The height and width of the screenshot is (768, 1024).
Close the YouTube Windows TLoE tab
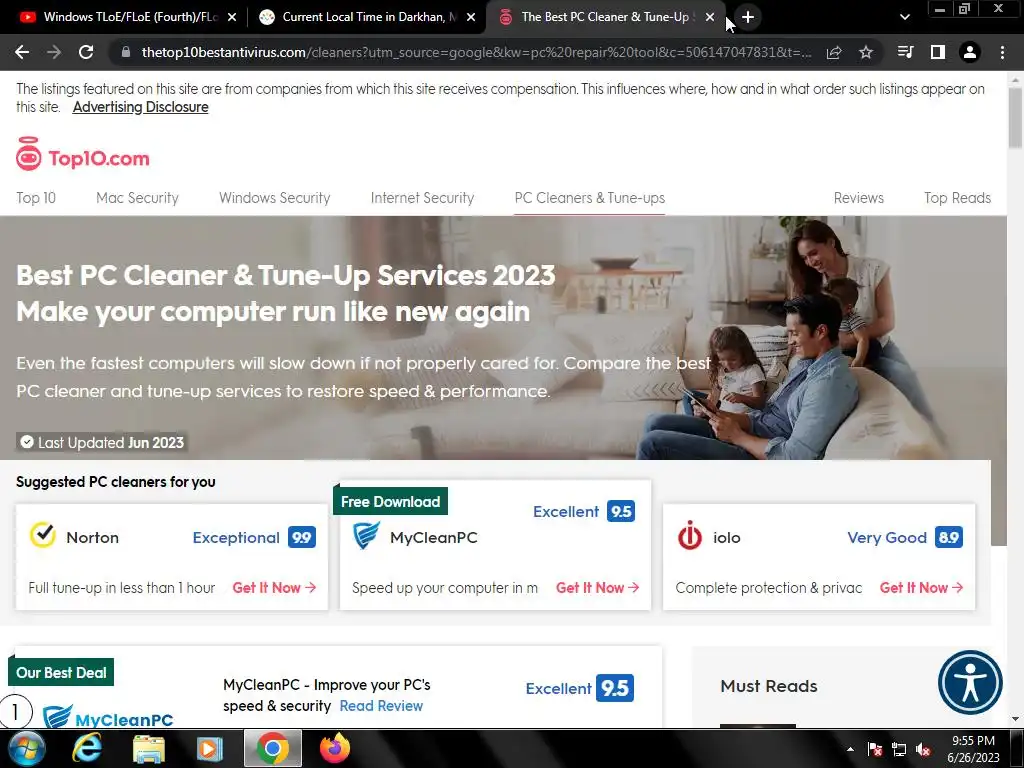click(232, 17)
